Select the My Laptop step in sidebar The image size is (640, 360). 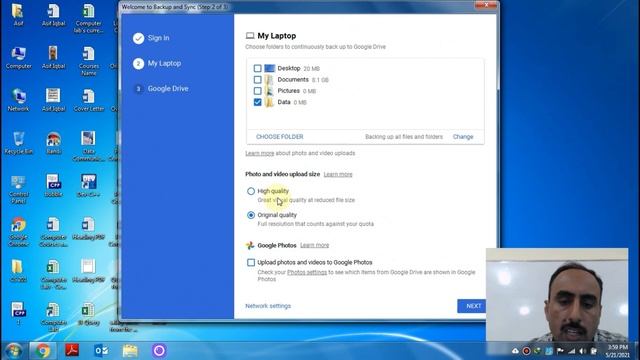click(157, 63)
